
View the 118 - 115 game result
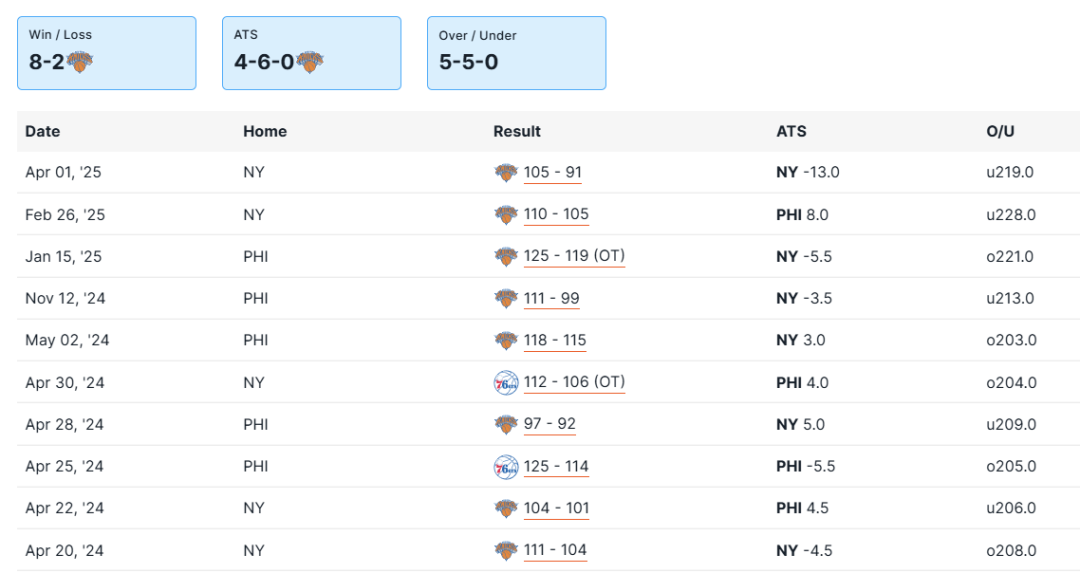(x=555, y=341)
